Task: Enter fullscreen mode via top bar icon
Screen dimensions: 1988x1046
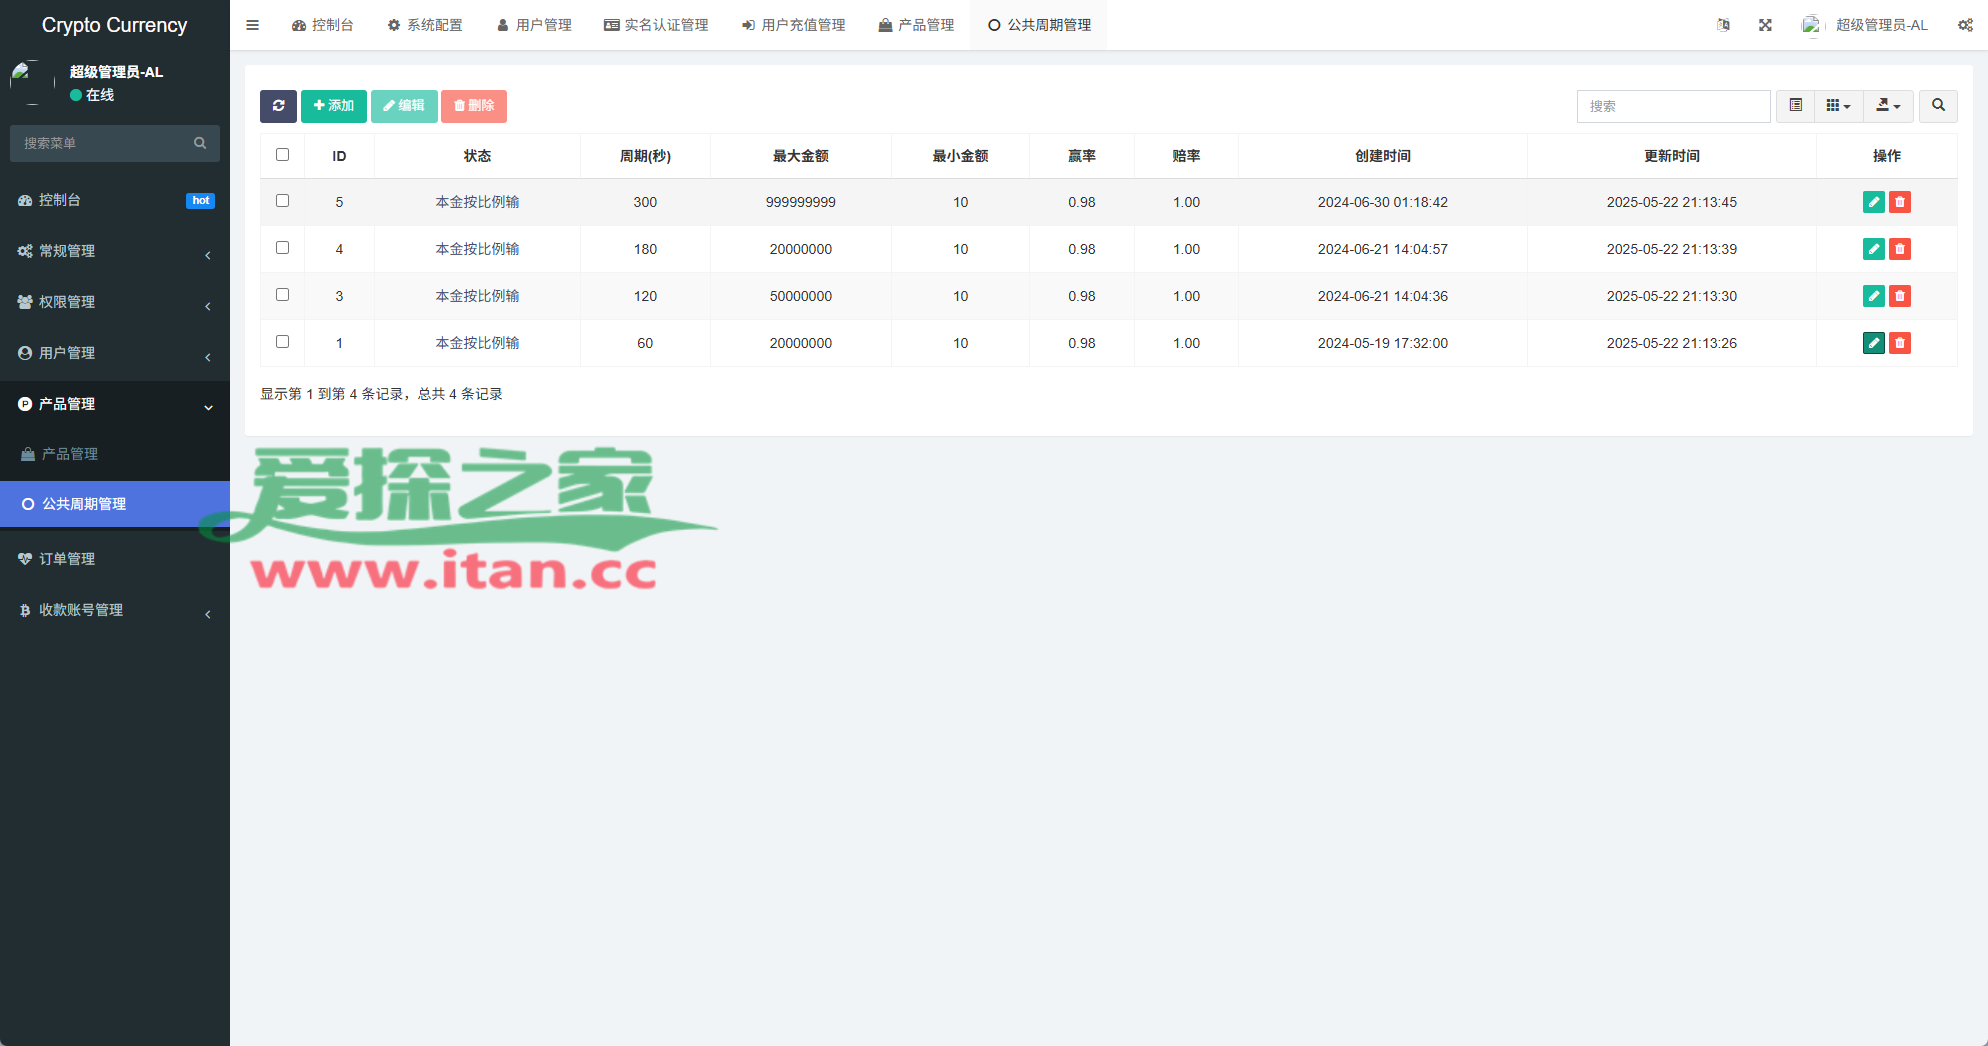Action: point(1765,25)
